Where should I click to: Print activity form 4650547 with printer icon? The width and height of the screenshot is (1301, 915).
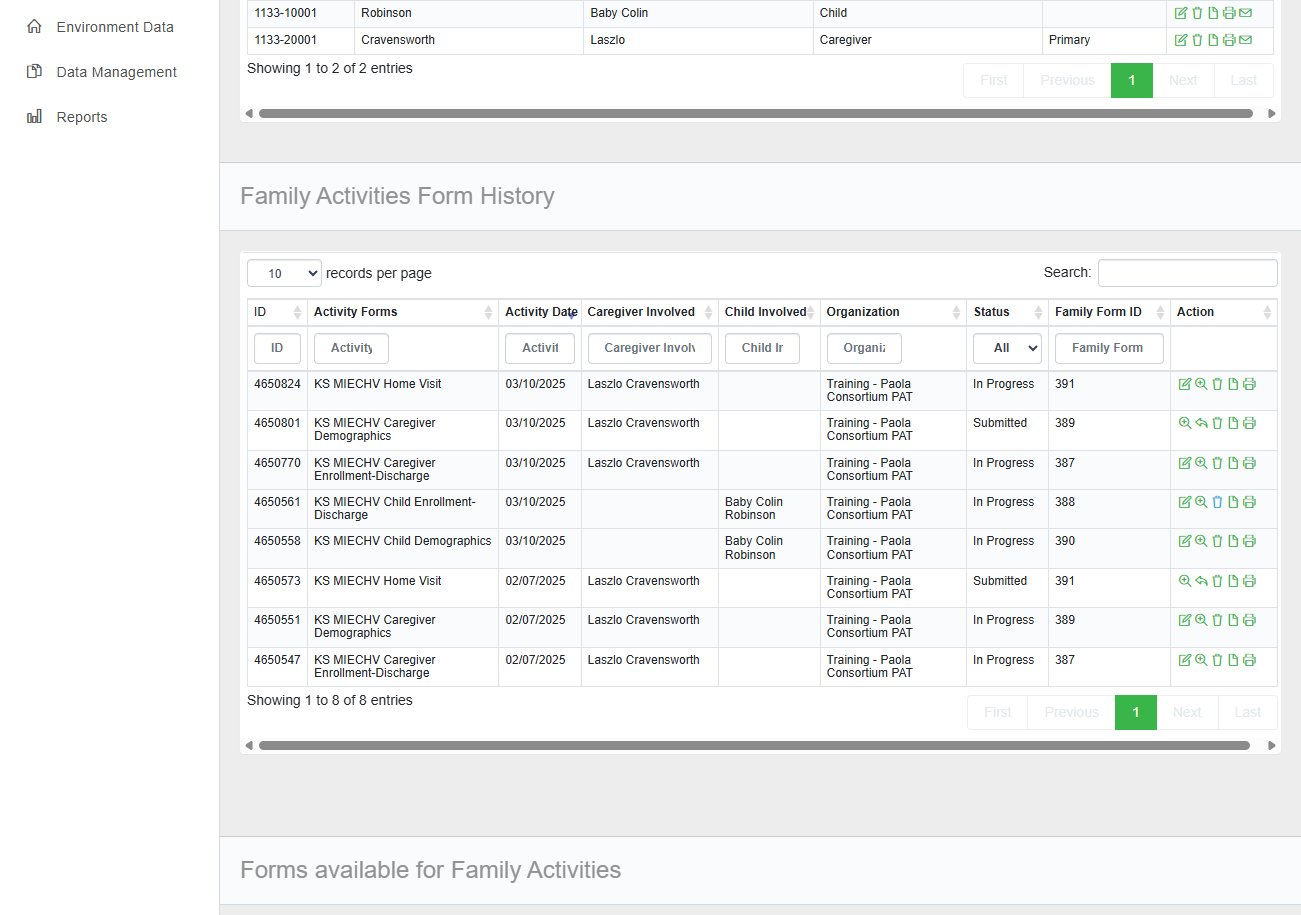click(1249, 660)
